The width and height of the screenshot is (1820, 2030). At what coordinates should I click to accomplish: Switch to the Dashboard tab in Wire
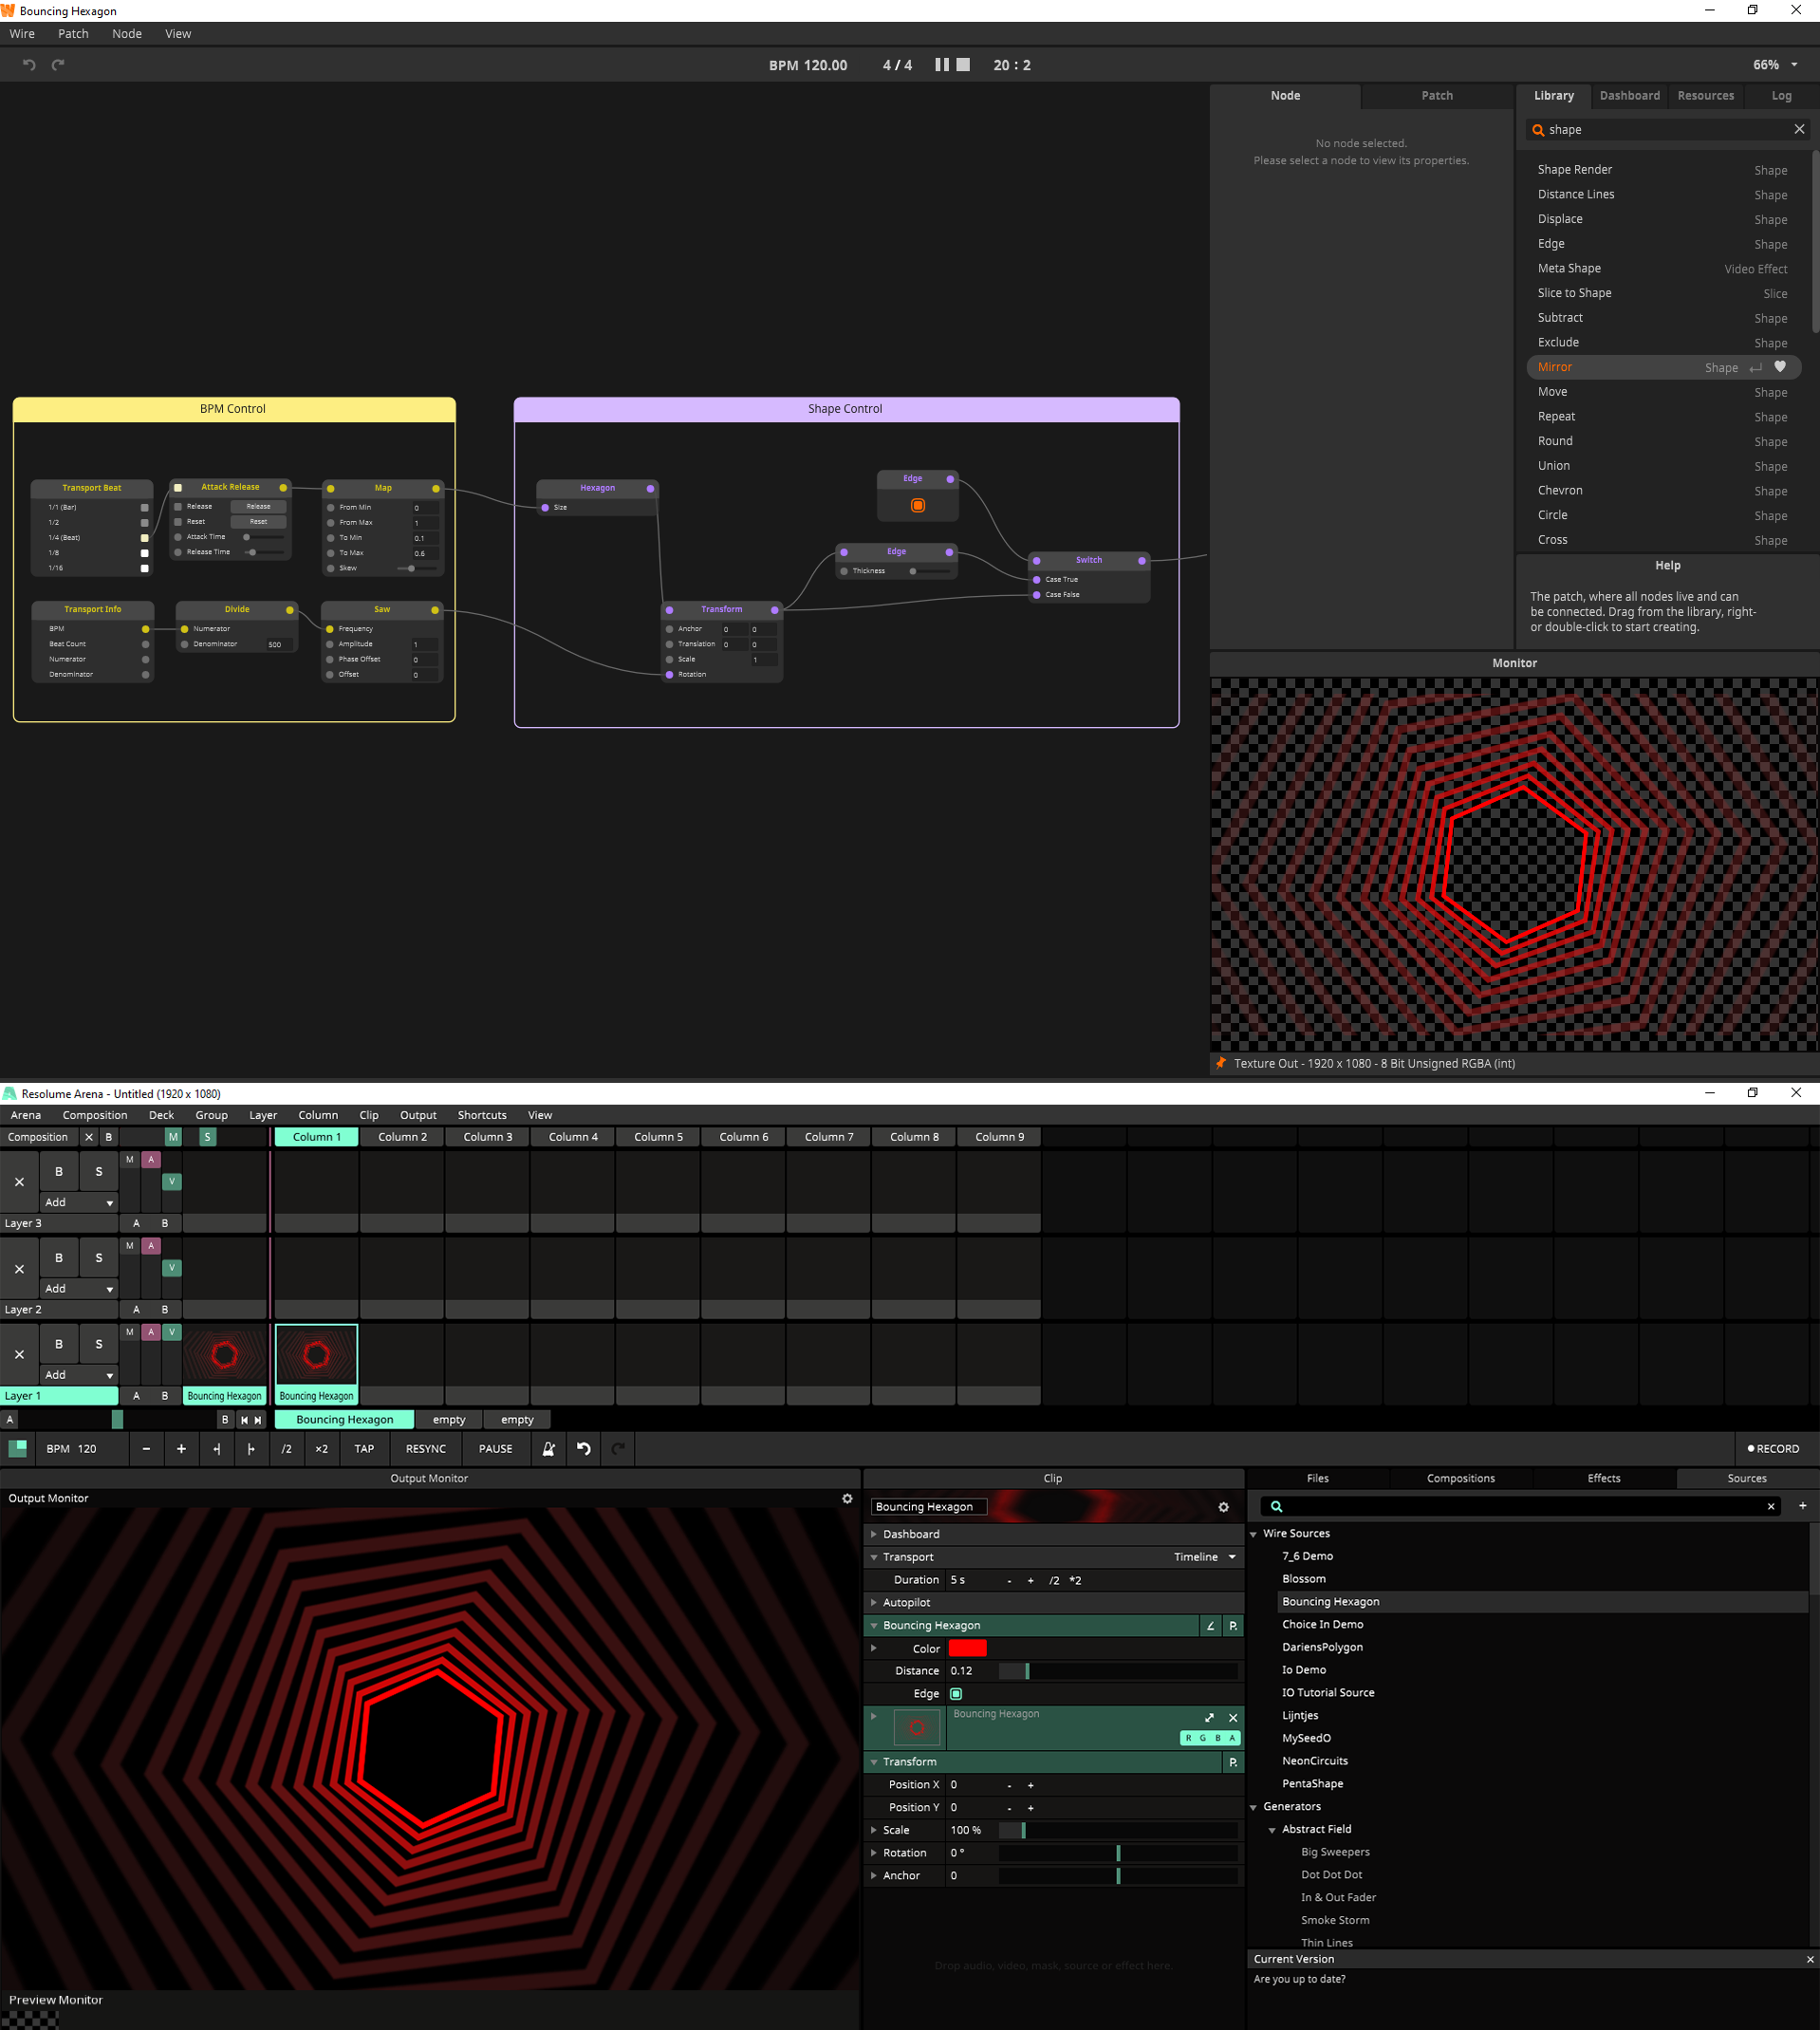[1629, 96]
